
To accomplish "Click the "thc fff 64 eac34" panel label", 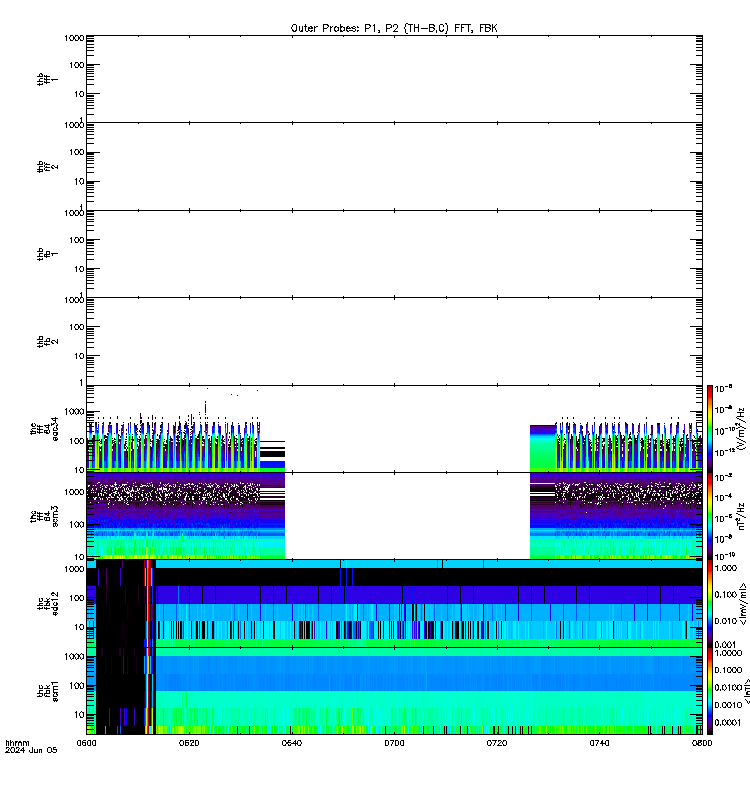I will coord(44,429).
